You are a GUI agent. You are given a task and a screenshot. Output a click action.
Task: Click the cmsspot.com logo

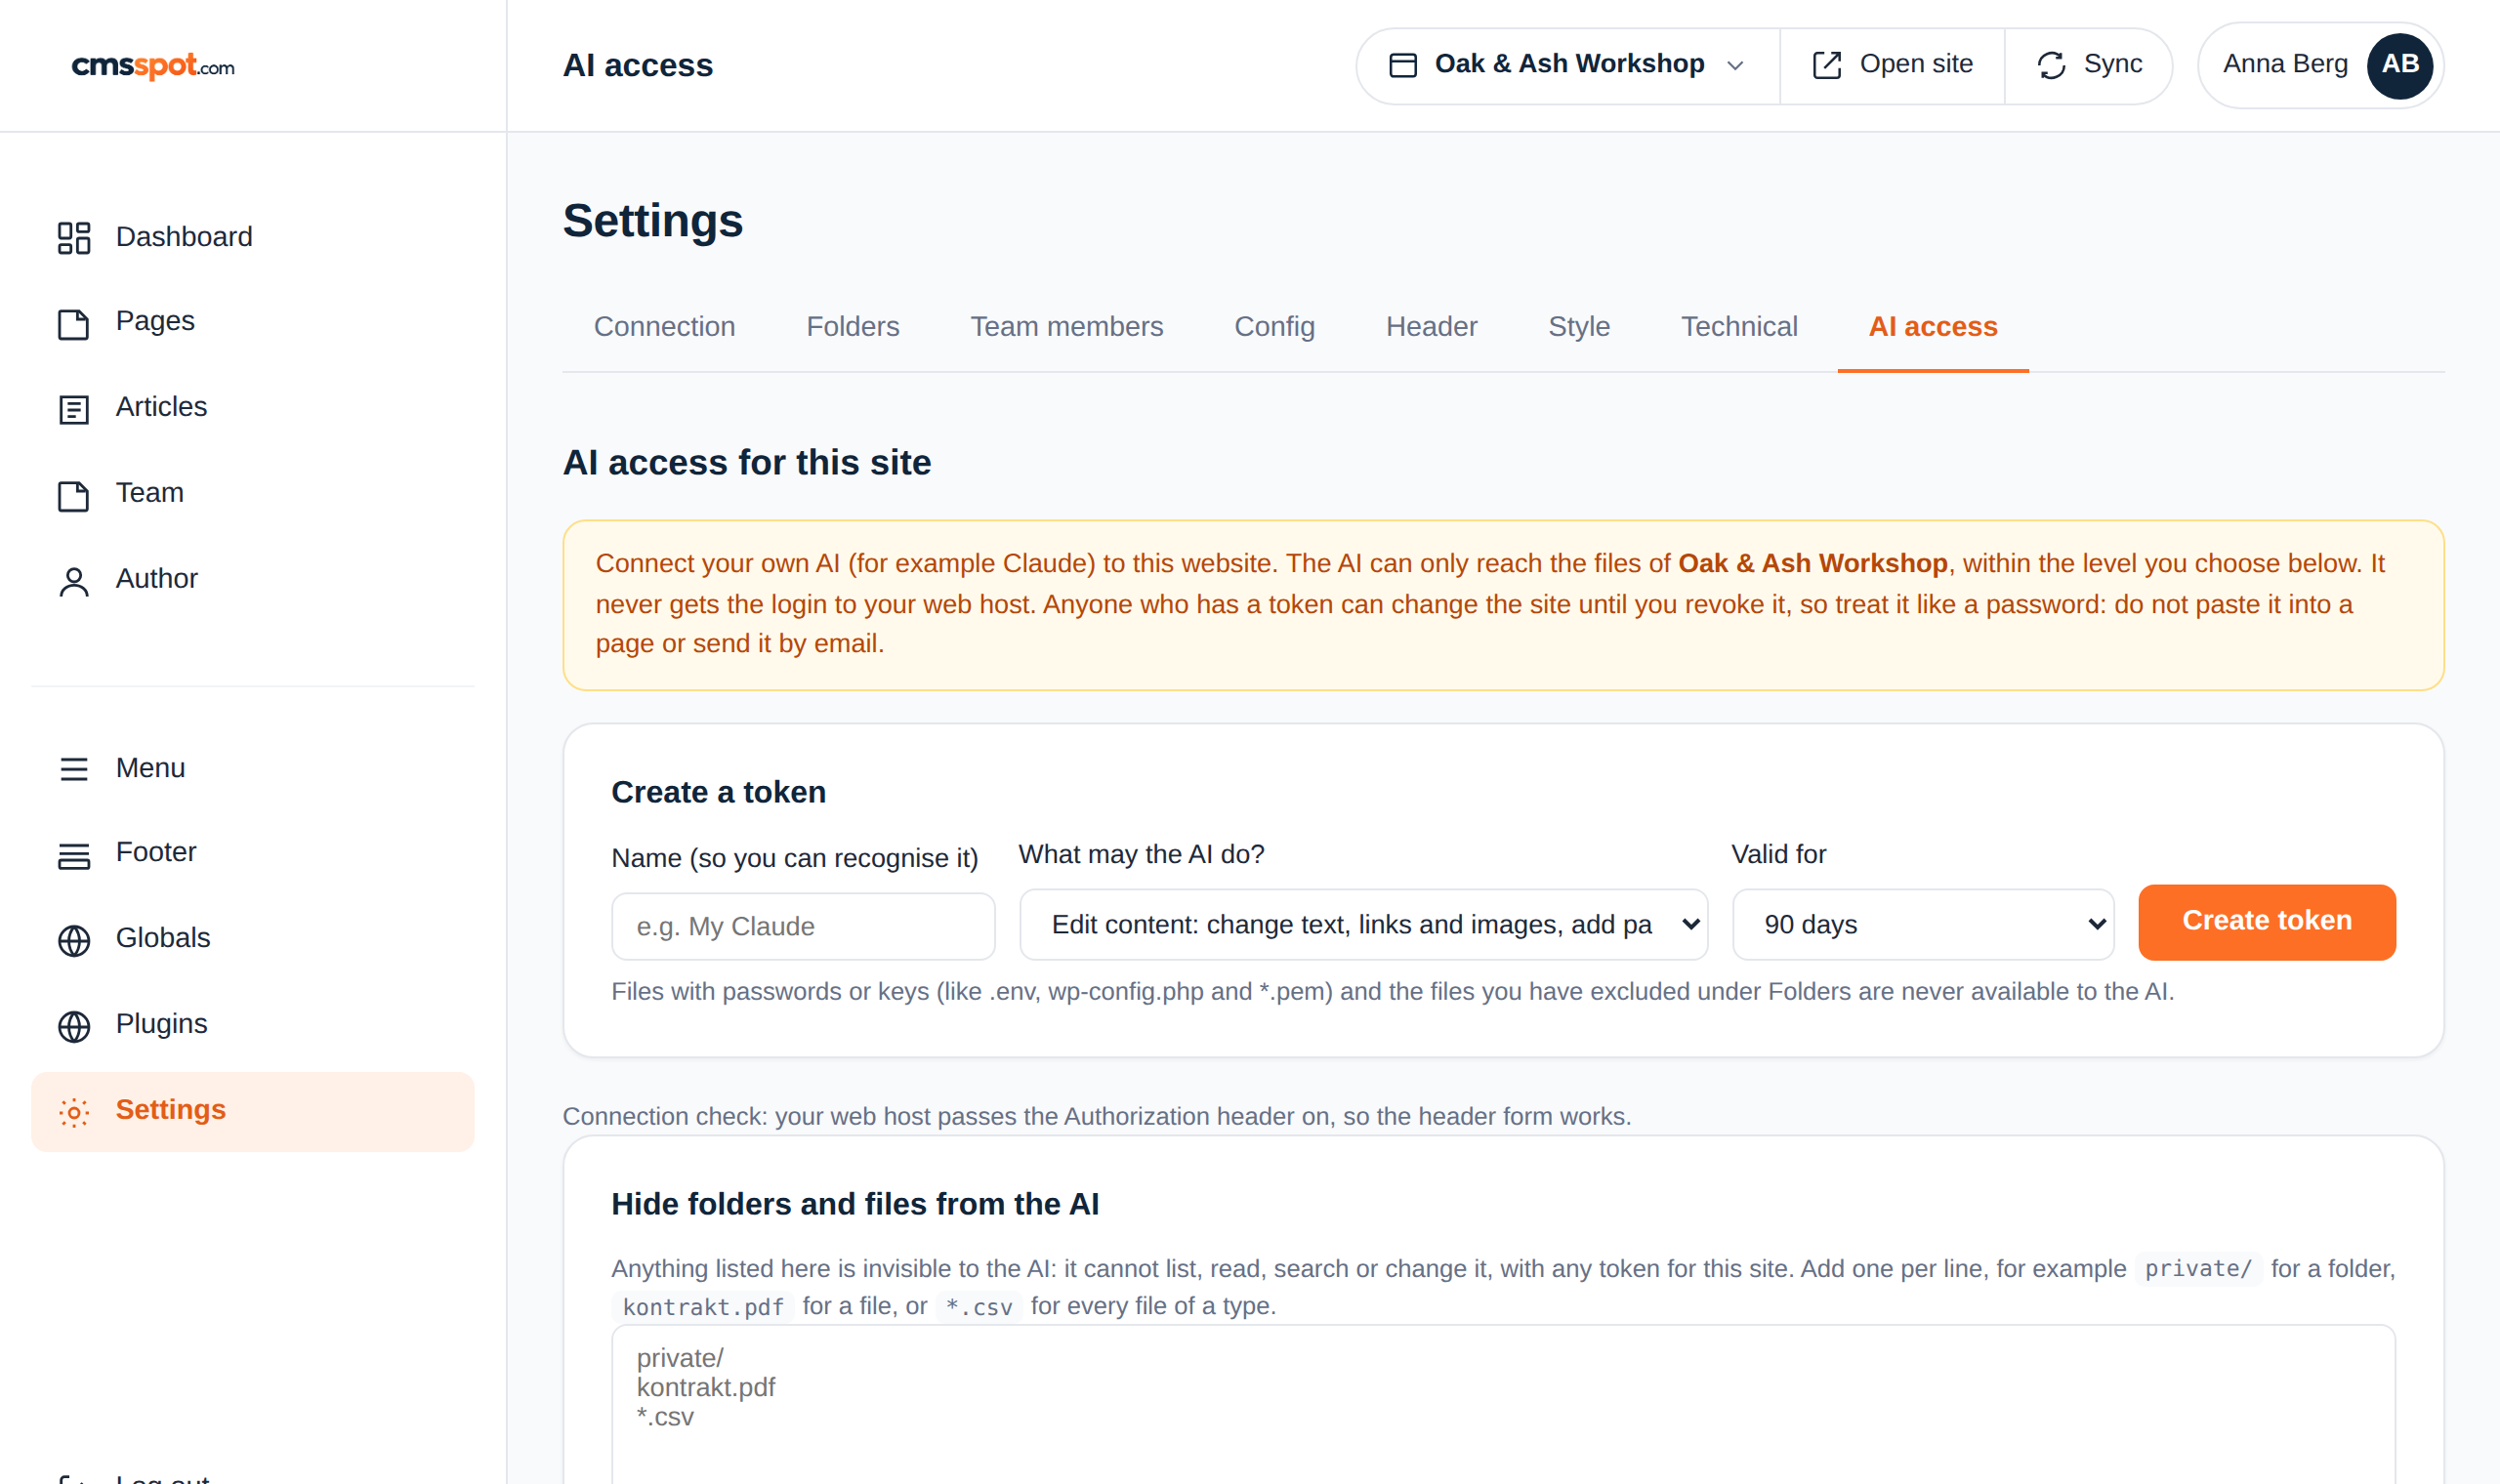point(153,66)
